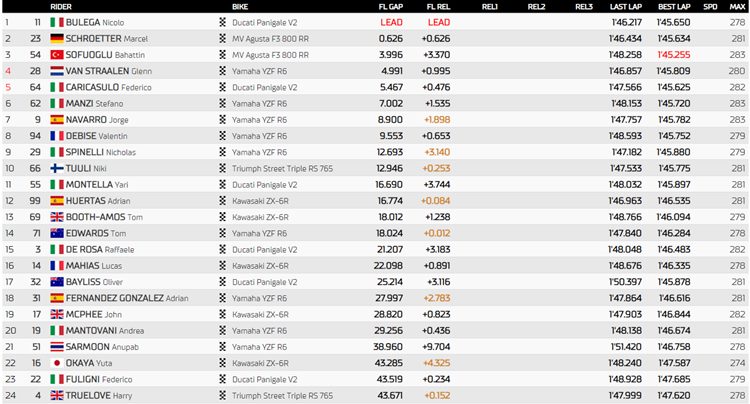The width and height of the screenshot is (750, 404).
Task: Click checkered flag icon in SCHROETTER row
Action: [x=222, y=39]
